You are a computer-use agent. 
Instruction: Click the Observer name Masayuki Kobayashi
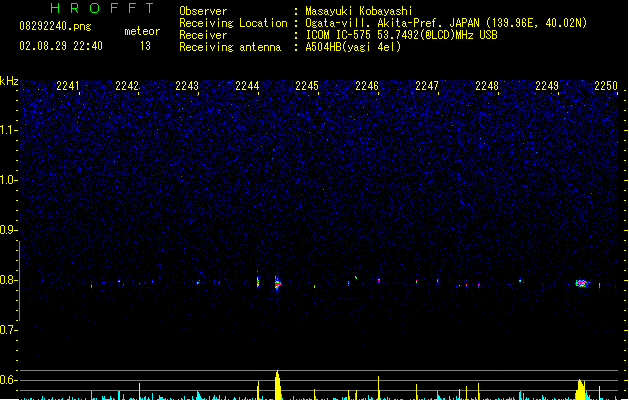pyautogui.click(x=359, y=11)
